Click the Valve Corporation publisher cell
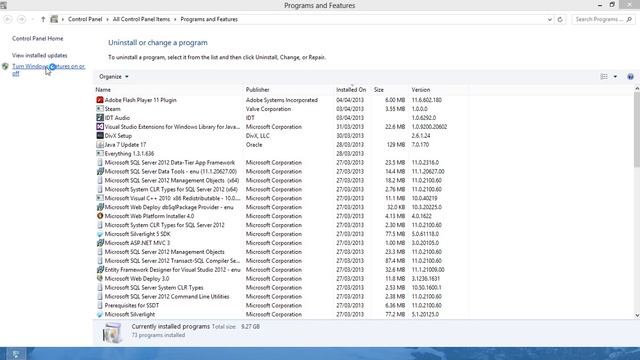This screenshot has height=360, width=640. click(x=268, y=109)
